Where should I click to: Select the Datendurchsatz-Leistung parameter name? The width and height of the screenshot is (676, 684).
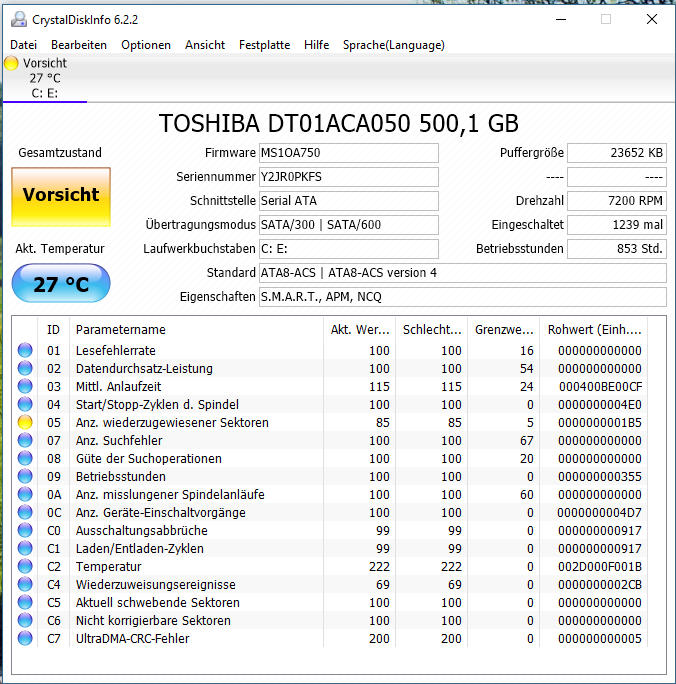tap(144, 369)
